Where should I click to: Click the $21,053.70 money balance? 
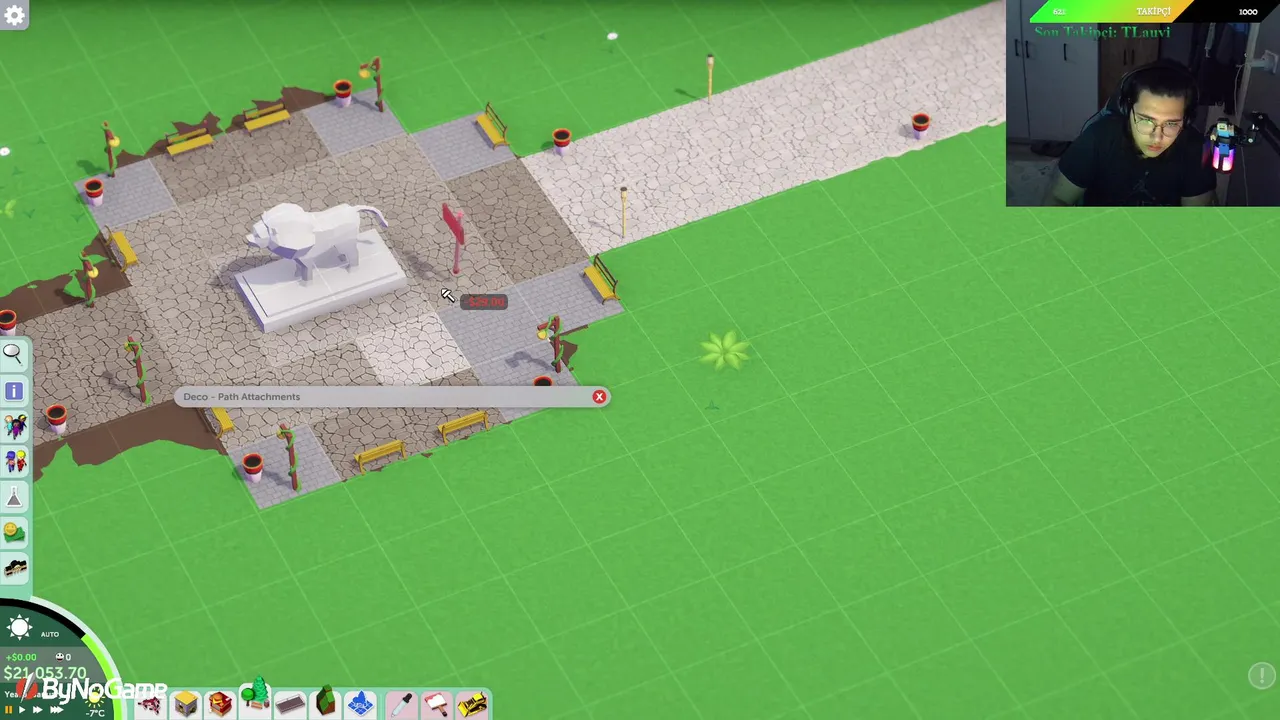click(x=45, y=673)
